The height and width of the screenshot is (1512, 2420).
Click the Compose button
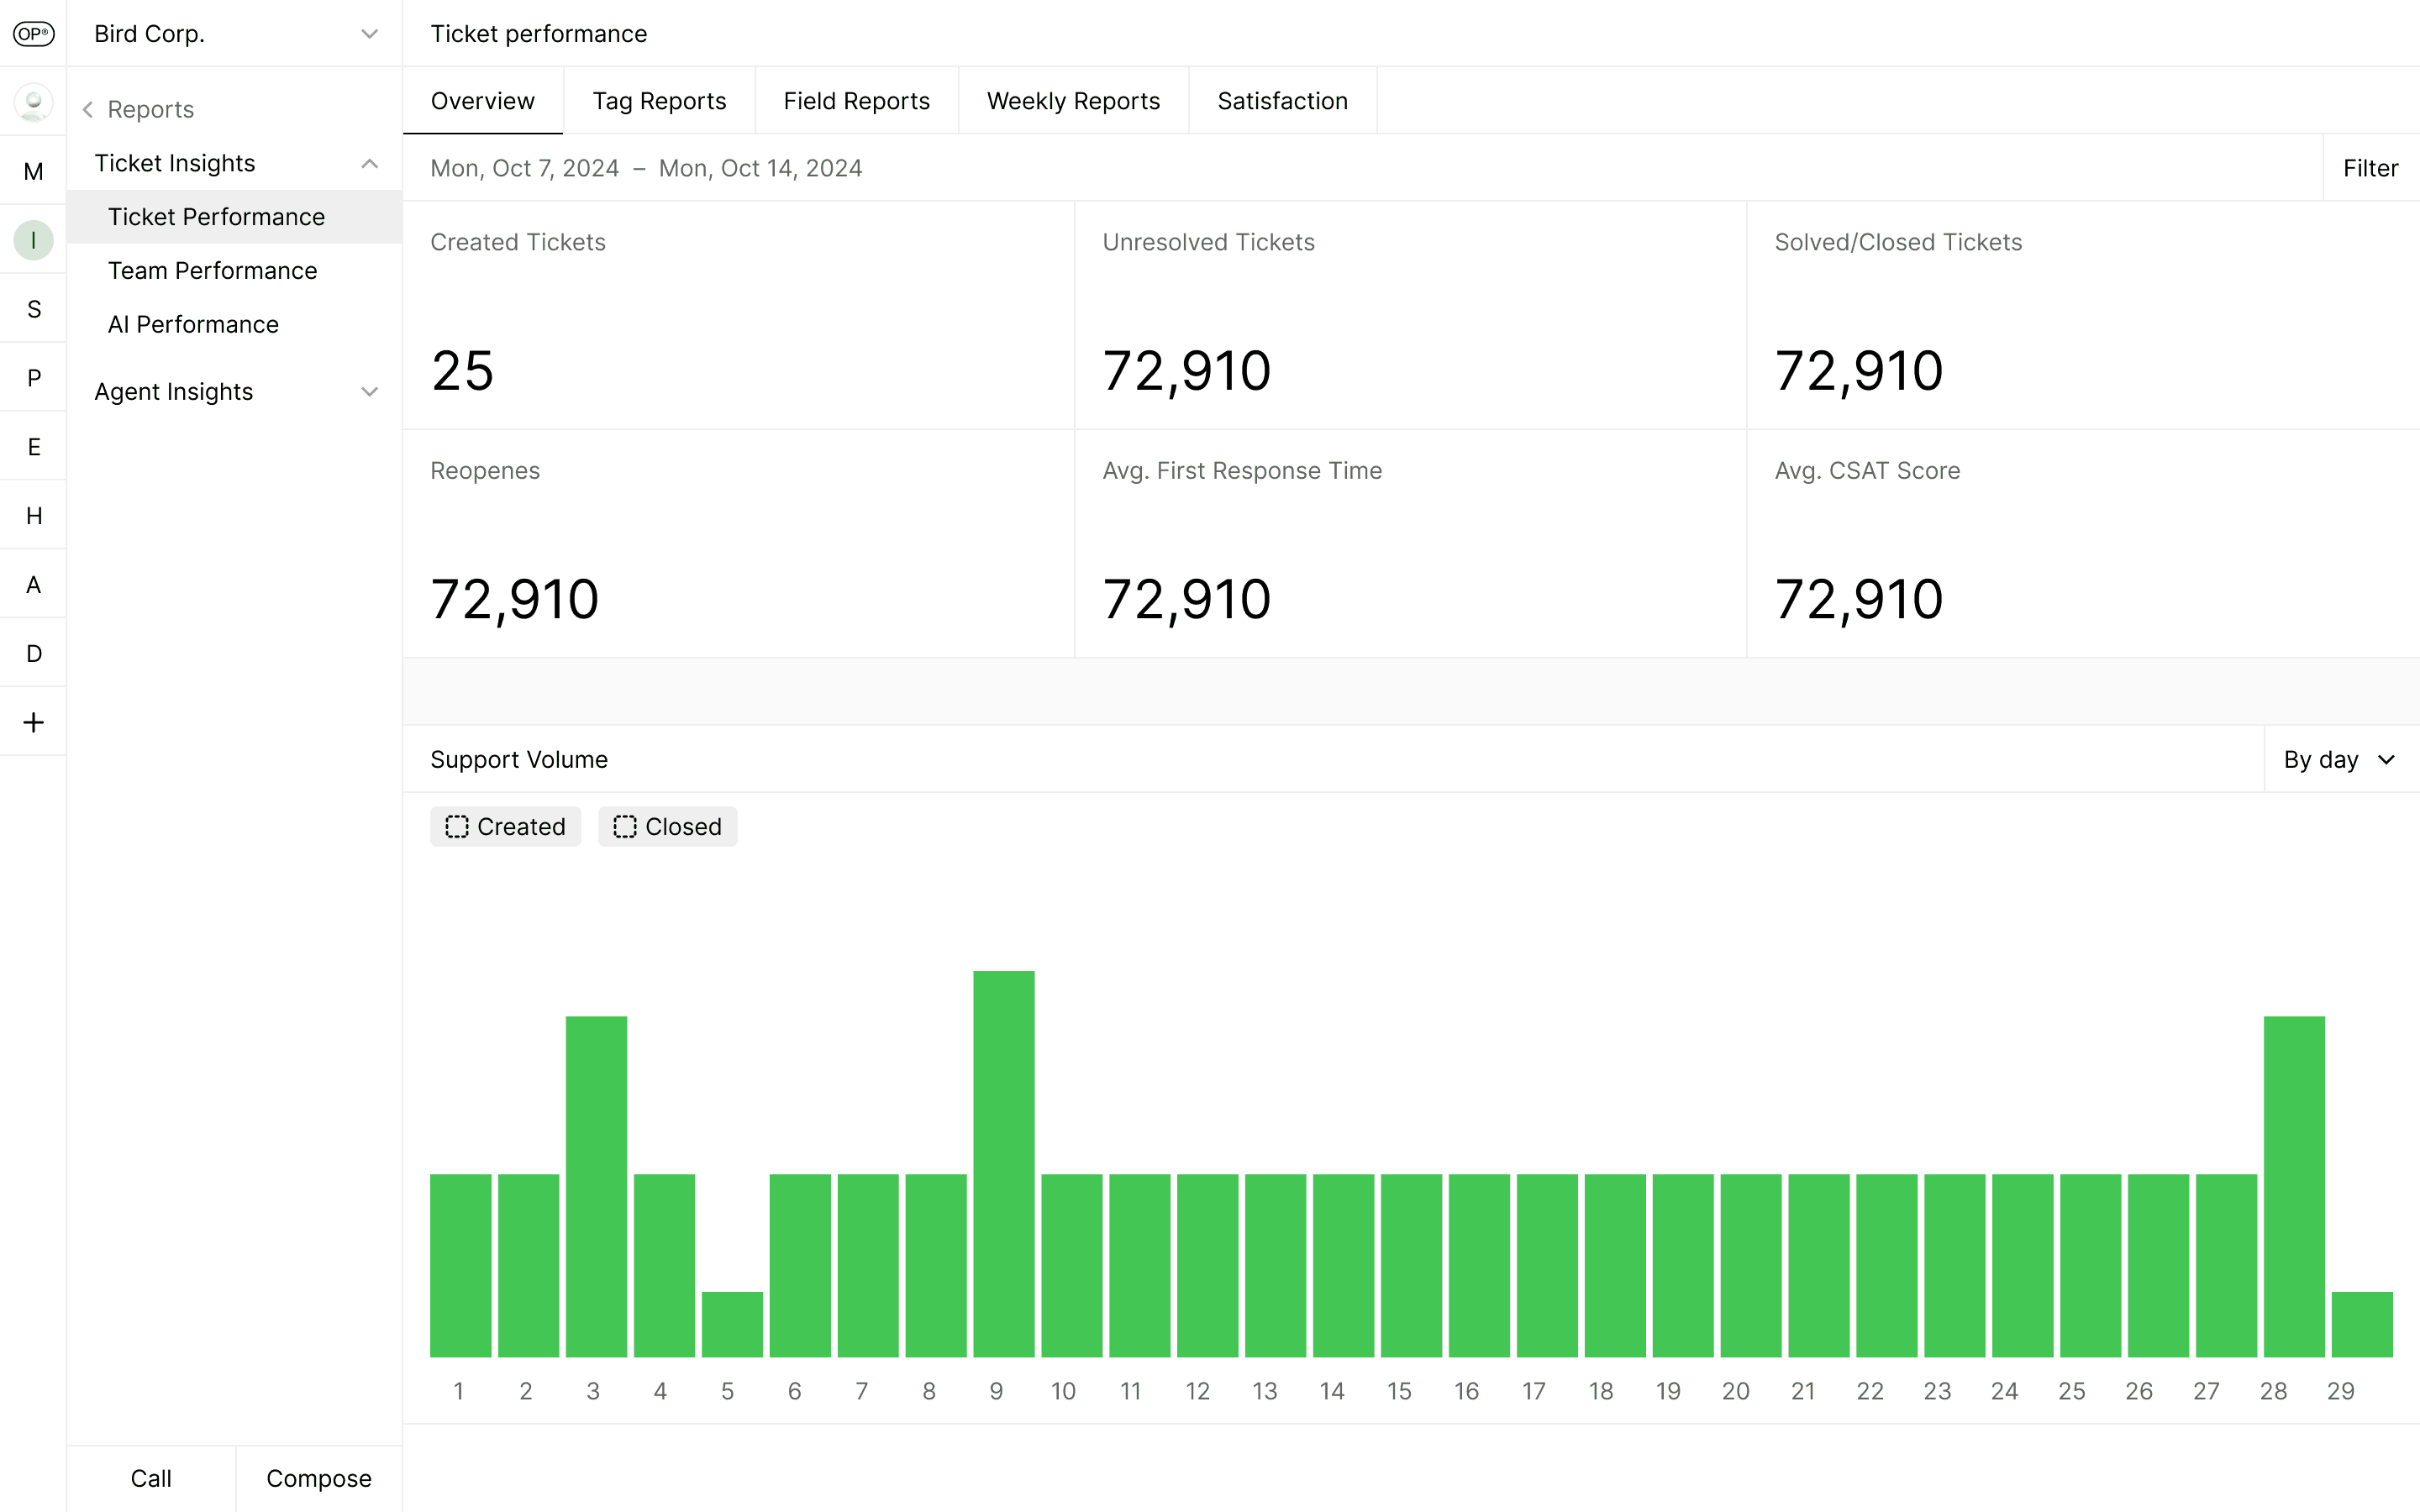coord(317,1478)
